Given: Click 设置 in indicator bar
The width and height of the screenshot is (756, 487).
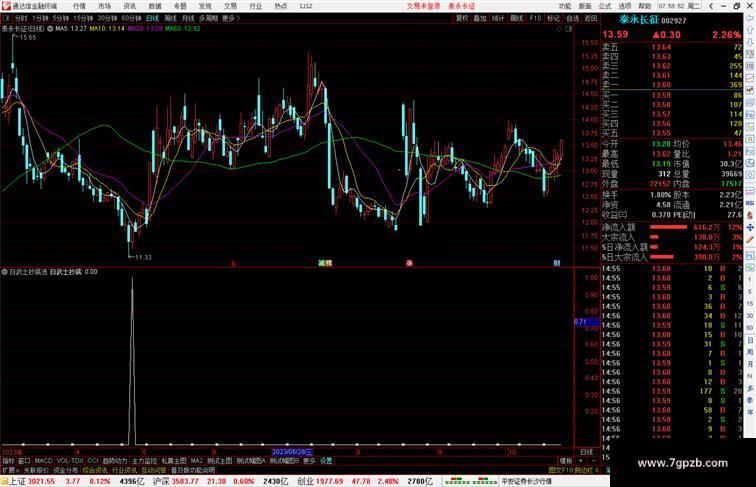Looking at the screenshot, I should pyautogui.click(x=326, y=461).
